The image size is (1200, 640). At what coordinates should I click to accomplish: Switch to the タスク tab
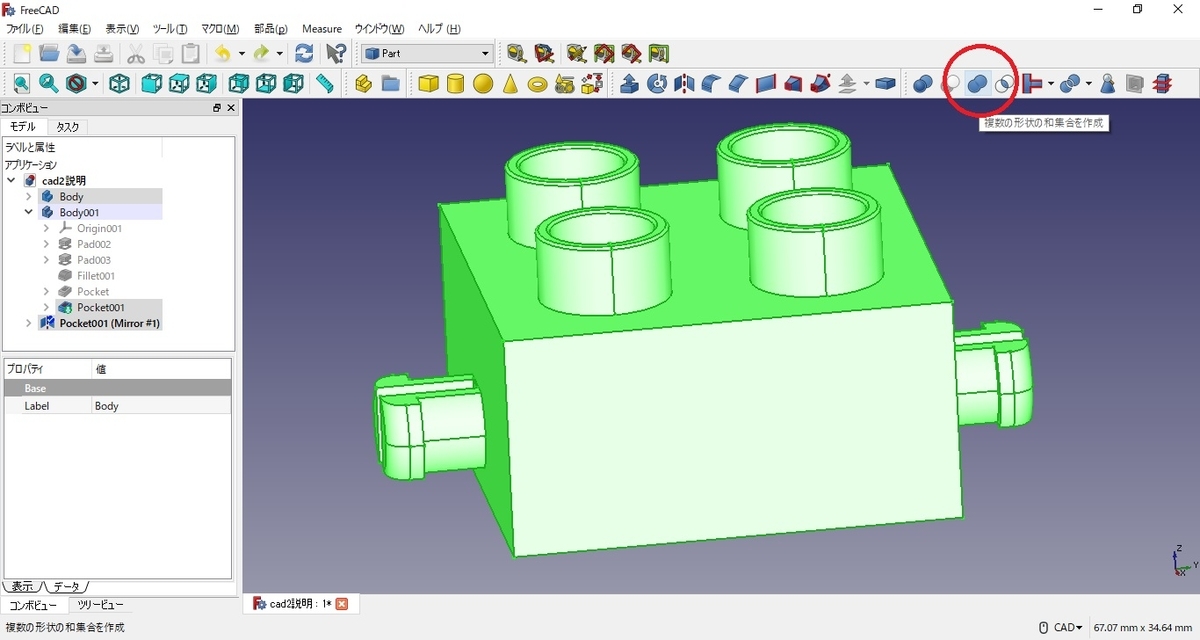click(68, 127)
